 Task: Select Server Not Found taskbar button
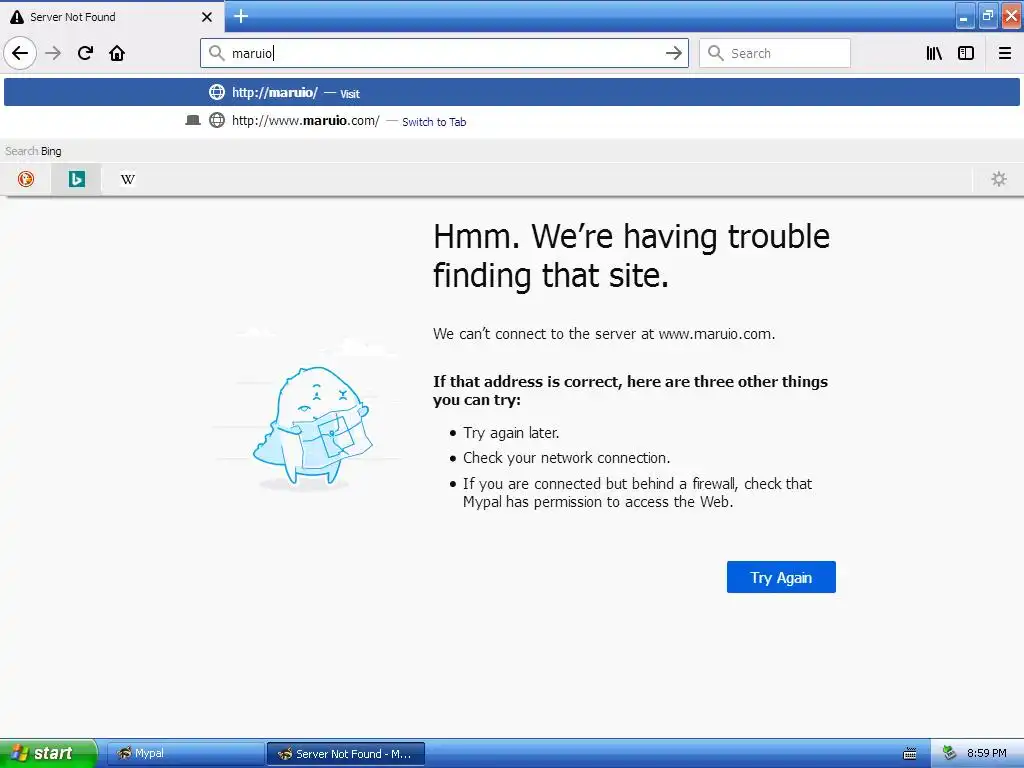coord(346,754)
